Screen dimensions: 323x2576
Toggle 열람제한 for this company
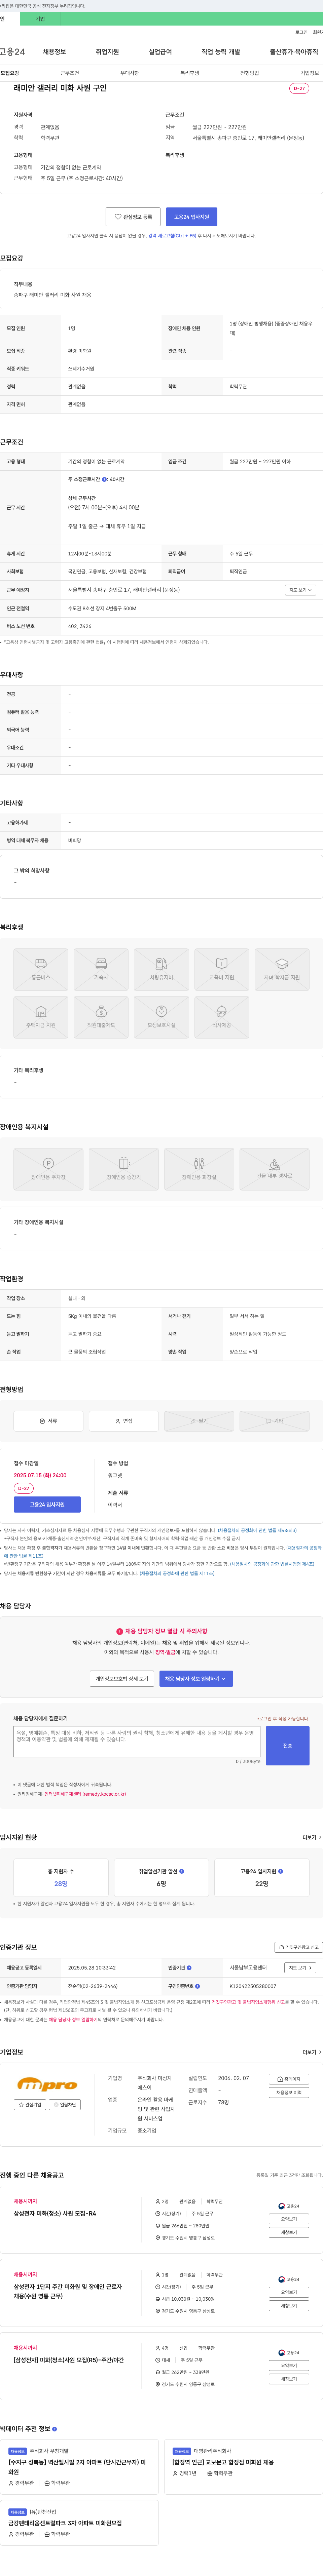coord(65,2105)
